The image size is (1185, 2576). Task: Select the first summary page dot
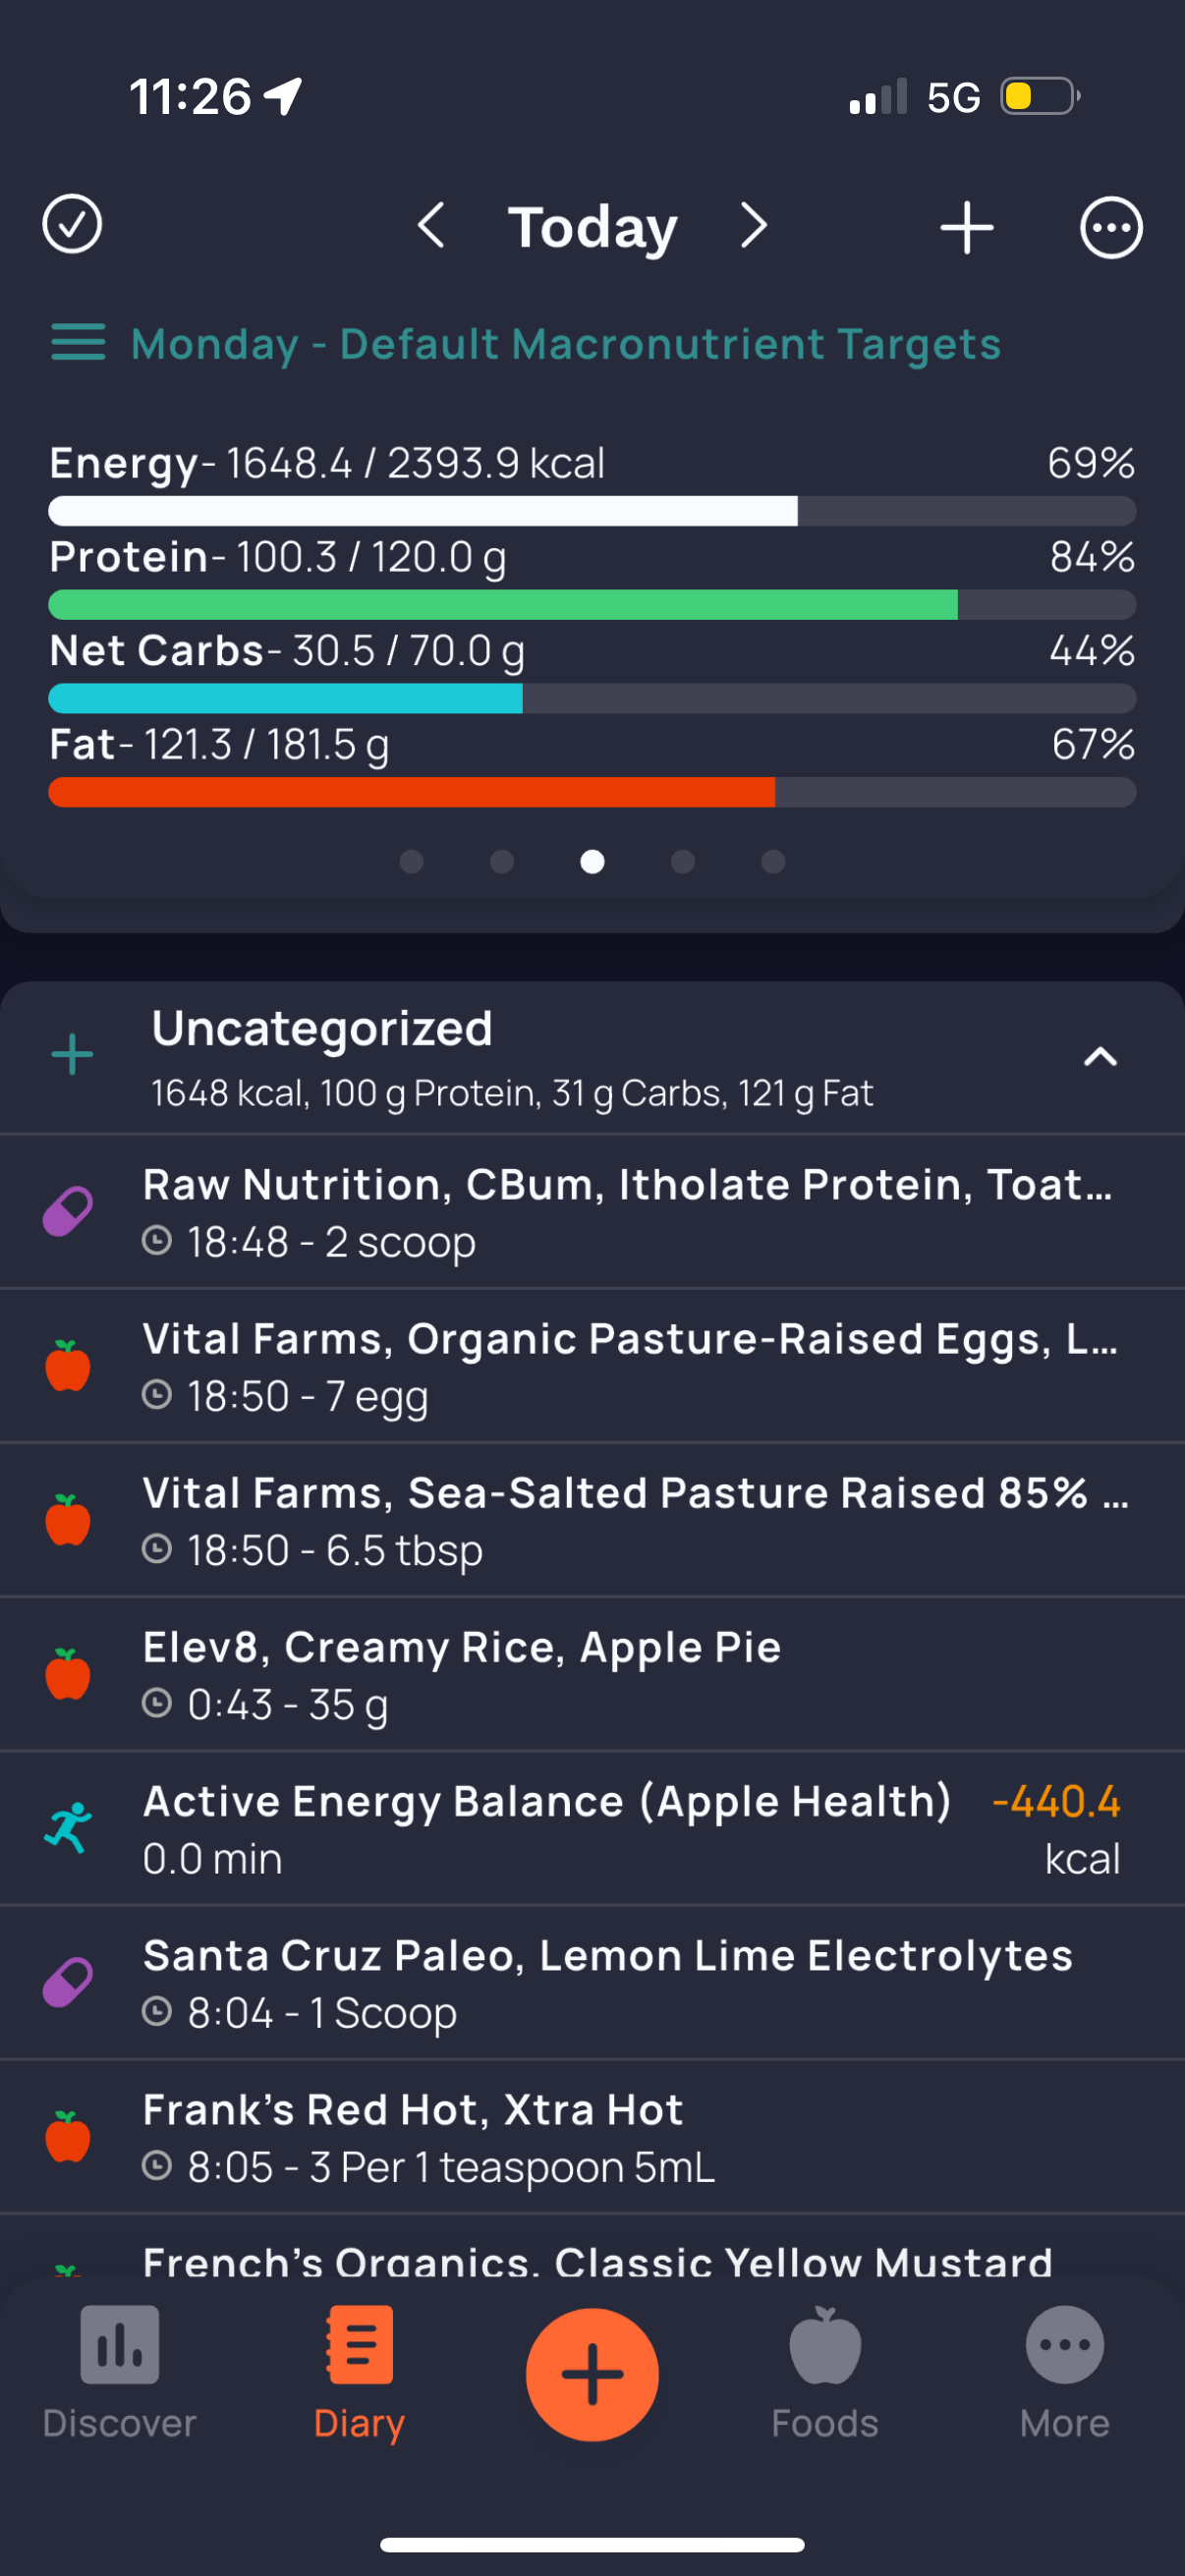pyautogui.click(x=411, y=862)
